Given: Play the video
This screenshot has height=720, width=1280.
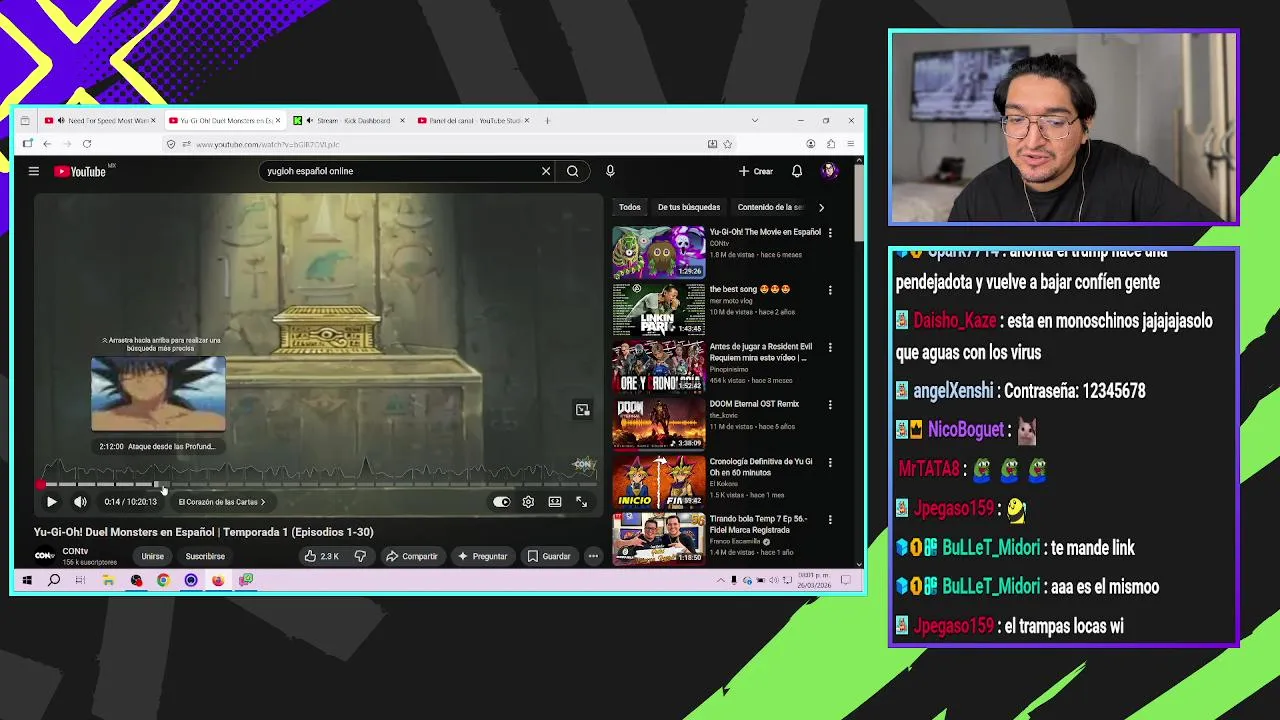Looking at the screenshot, I should (51, 502).
